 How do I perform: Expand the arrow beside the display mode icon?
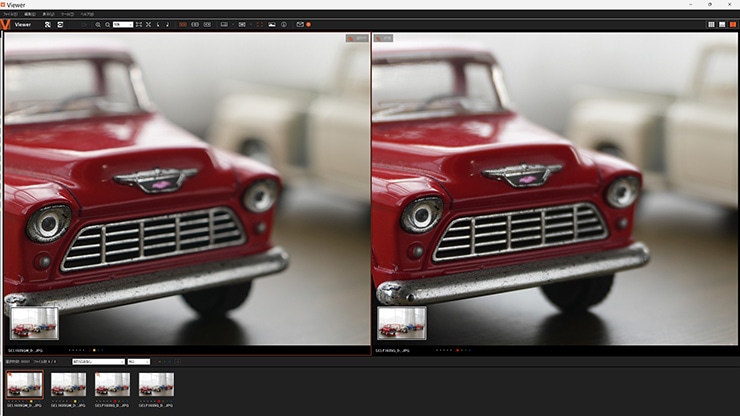(x=233, y=25)
